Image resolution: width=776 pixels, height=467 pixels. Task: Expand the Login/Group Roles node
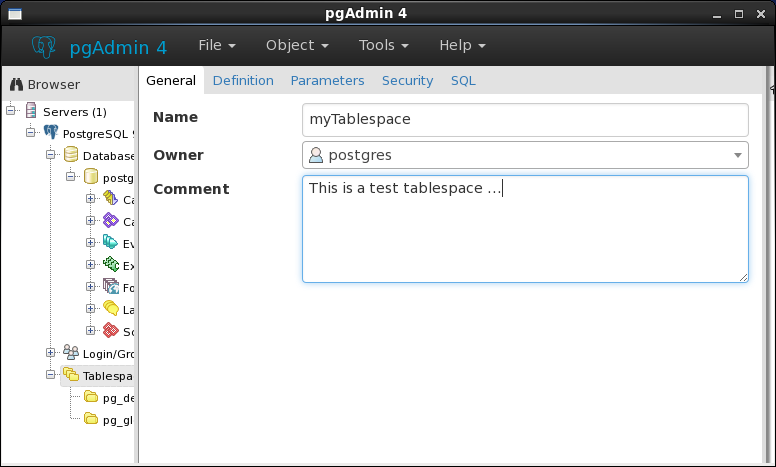pos(50,352)
